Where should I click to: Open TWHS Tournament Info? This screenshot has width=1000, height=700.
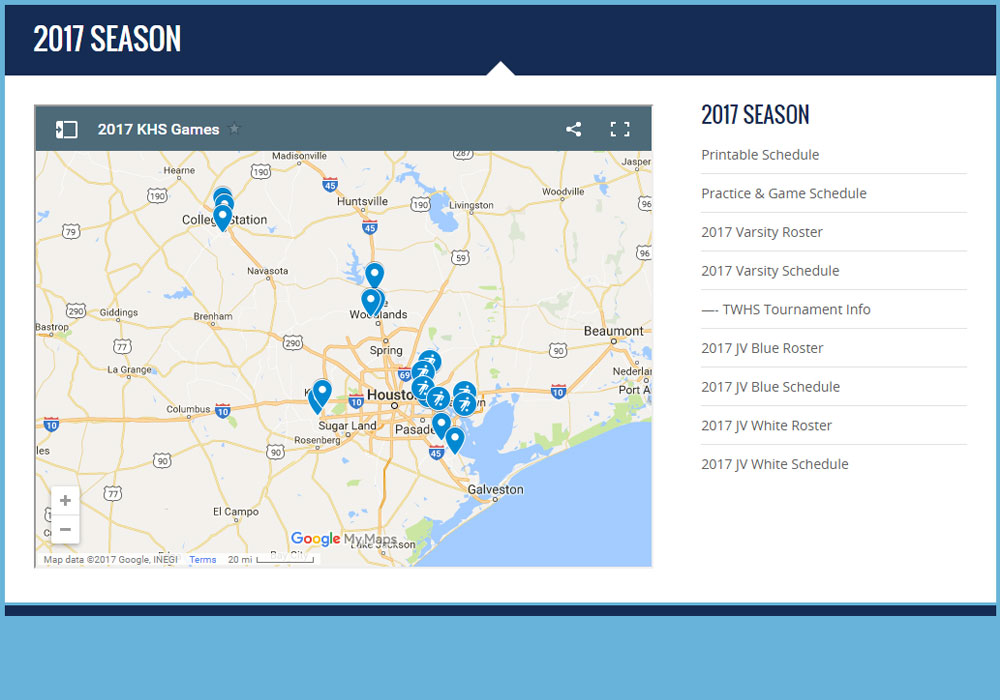click(x=786, y=309)
